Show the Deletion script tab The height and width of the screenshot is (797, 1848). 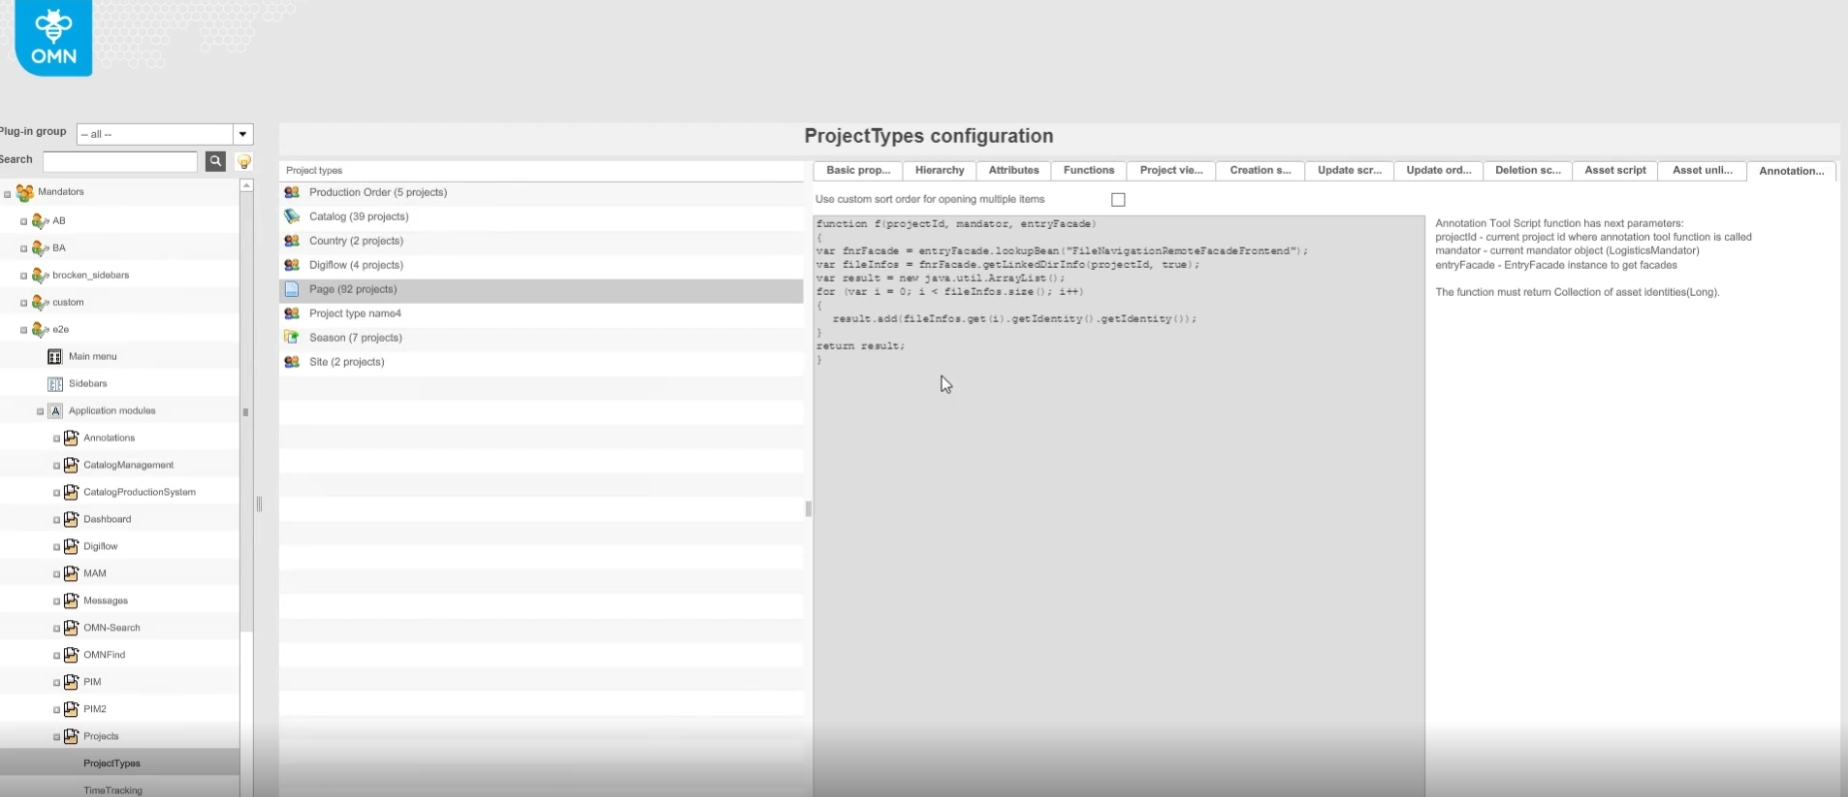tap(1528, 170)
